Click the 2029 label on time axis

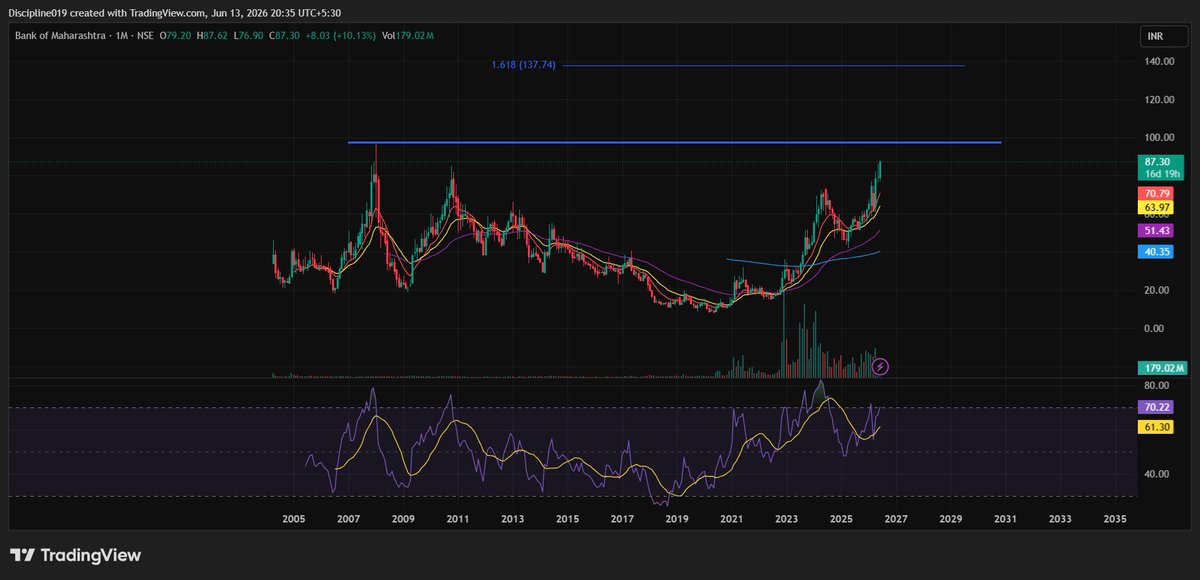click(x=951, y=519)
